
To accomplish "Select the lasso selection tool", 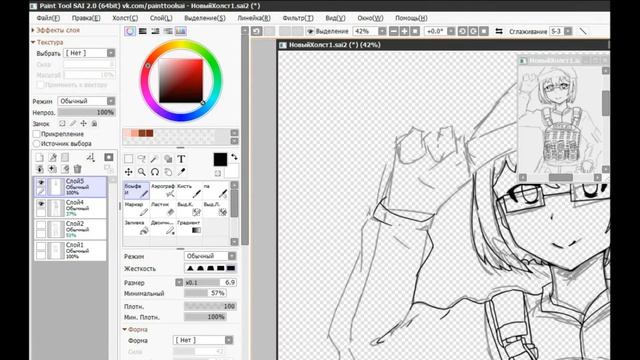I will (142, 159).
